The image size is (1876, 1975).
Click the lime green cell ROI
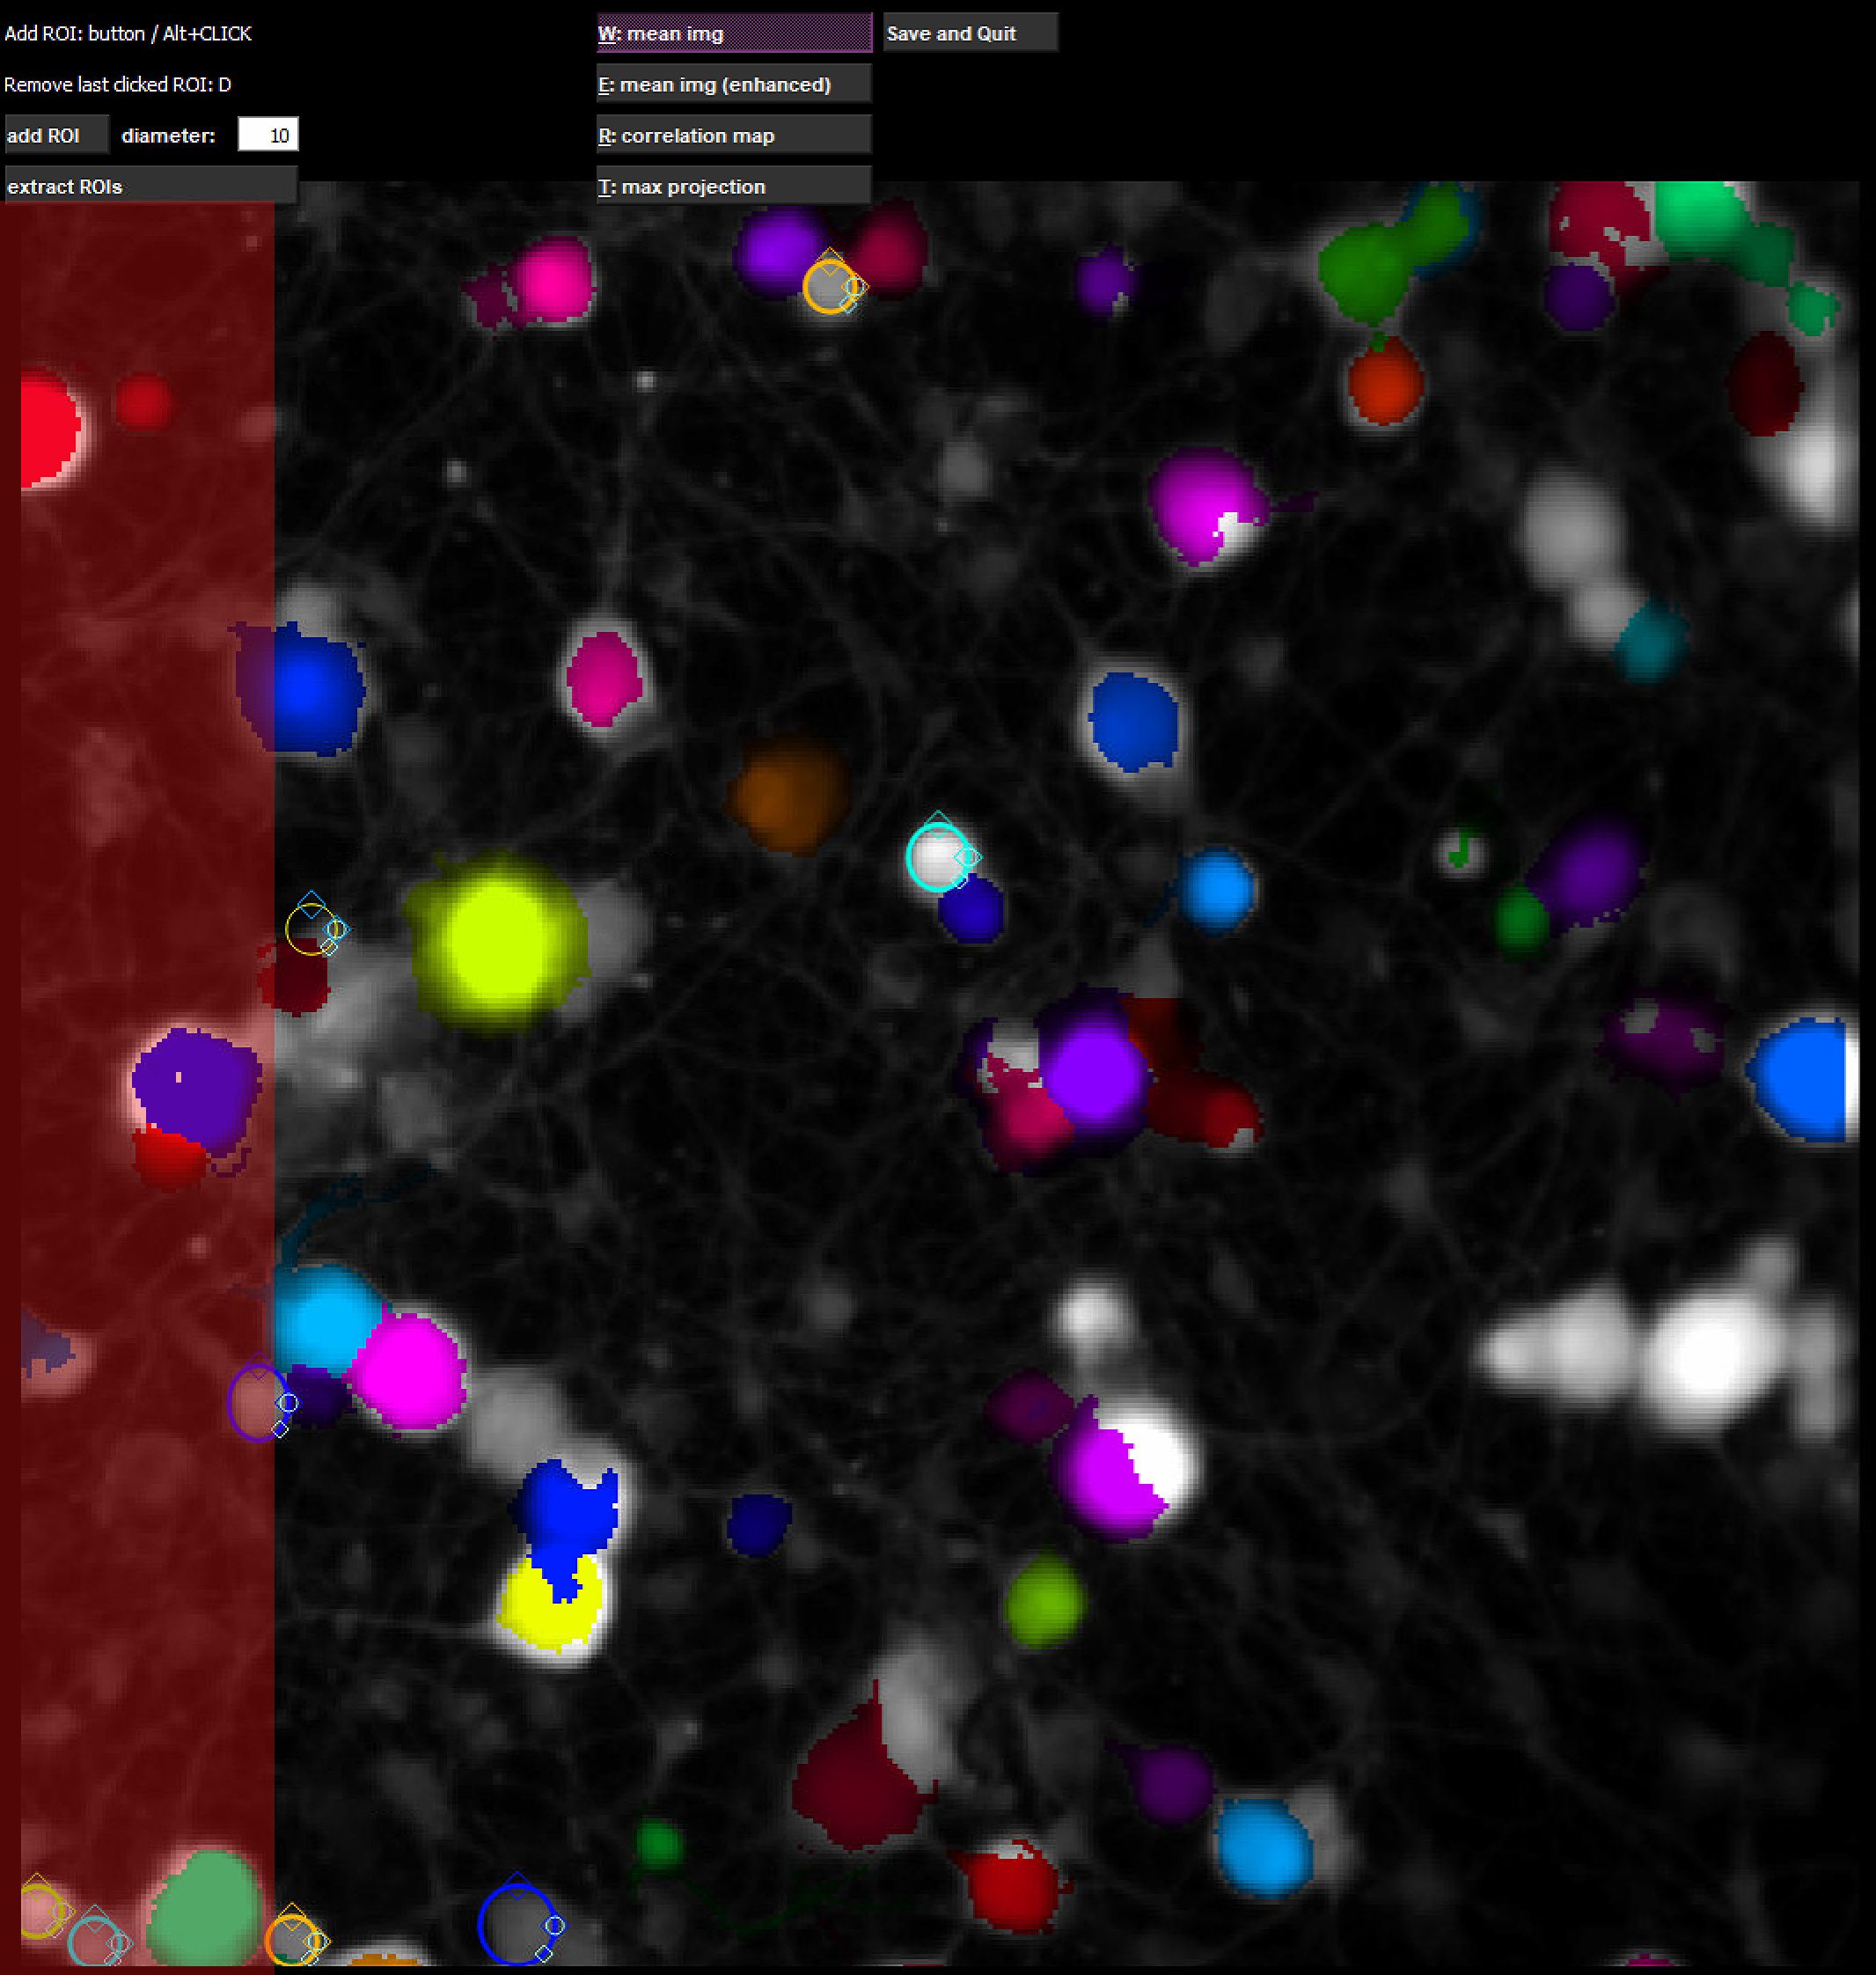(x=1044, y=1600)
